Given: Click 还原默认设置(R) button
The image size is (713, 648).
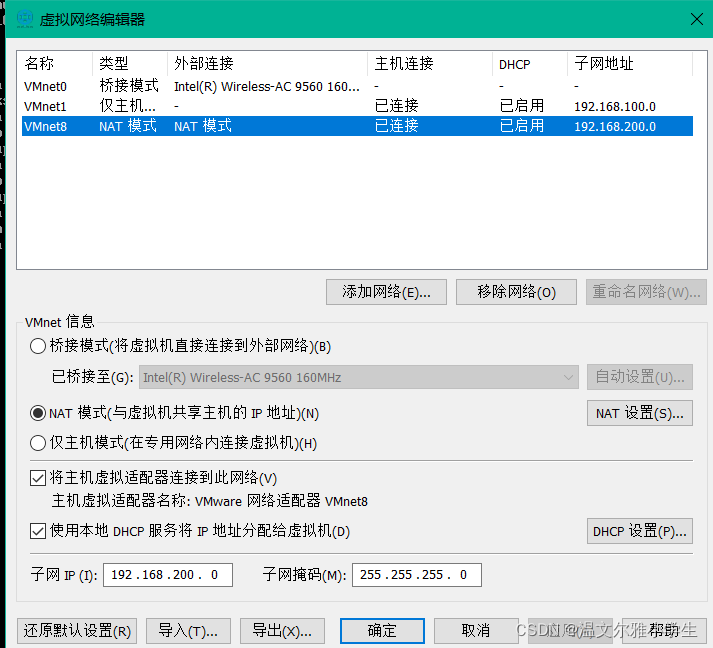Looking at the screenshot, I should (77, 631).
